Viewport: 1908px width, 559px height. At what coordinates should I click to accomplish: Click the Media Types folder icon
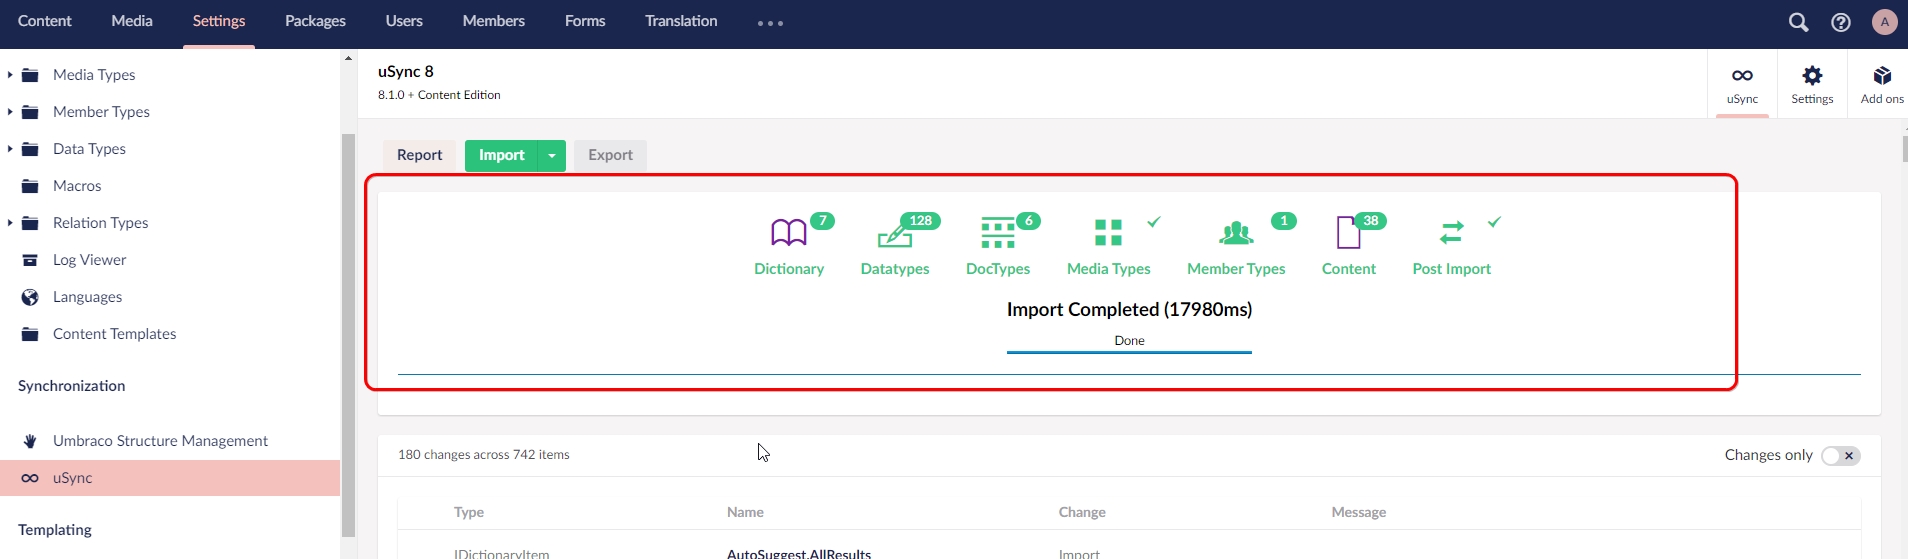30,75
